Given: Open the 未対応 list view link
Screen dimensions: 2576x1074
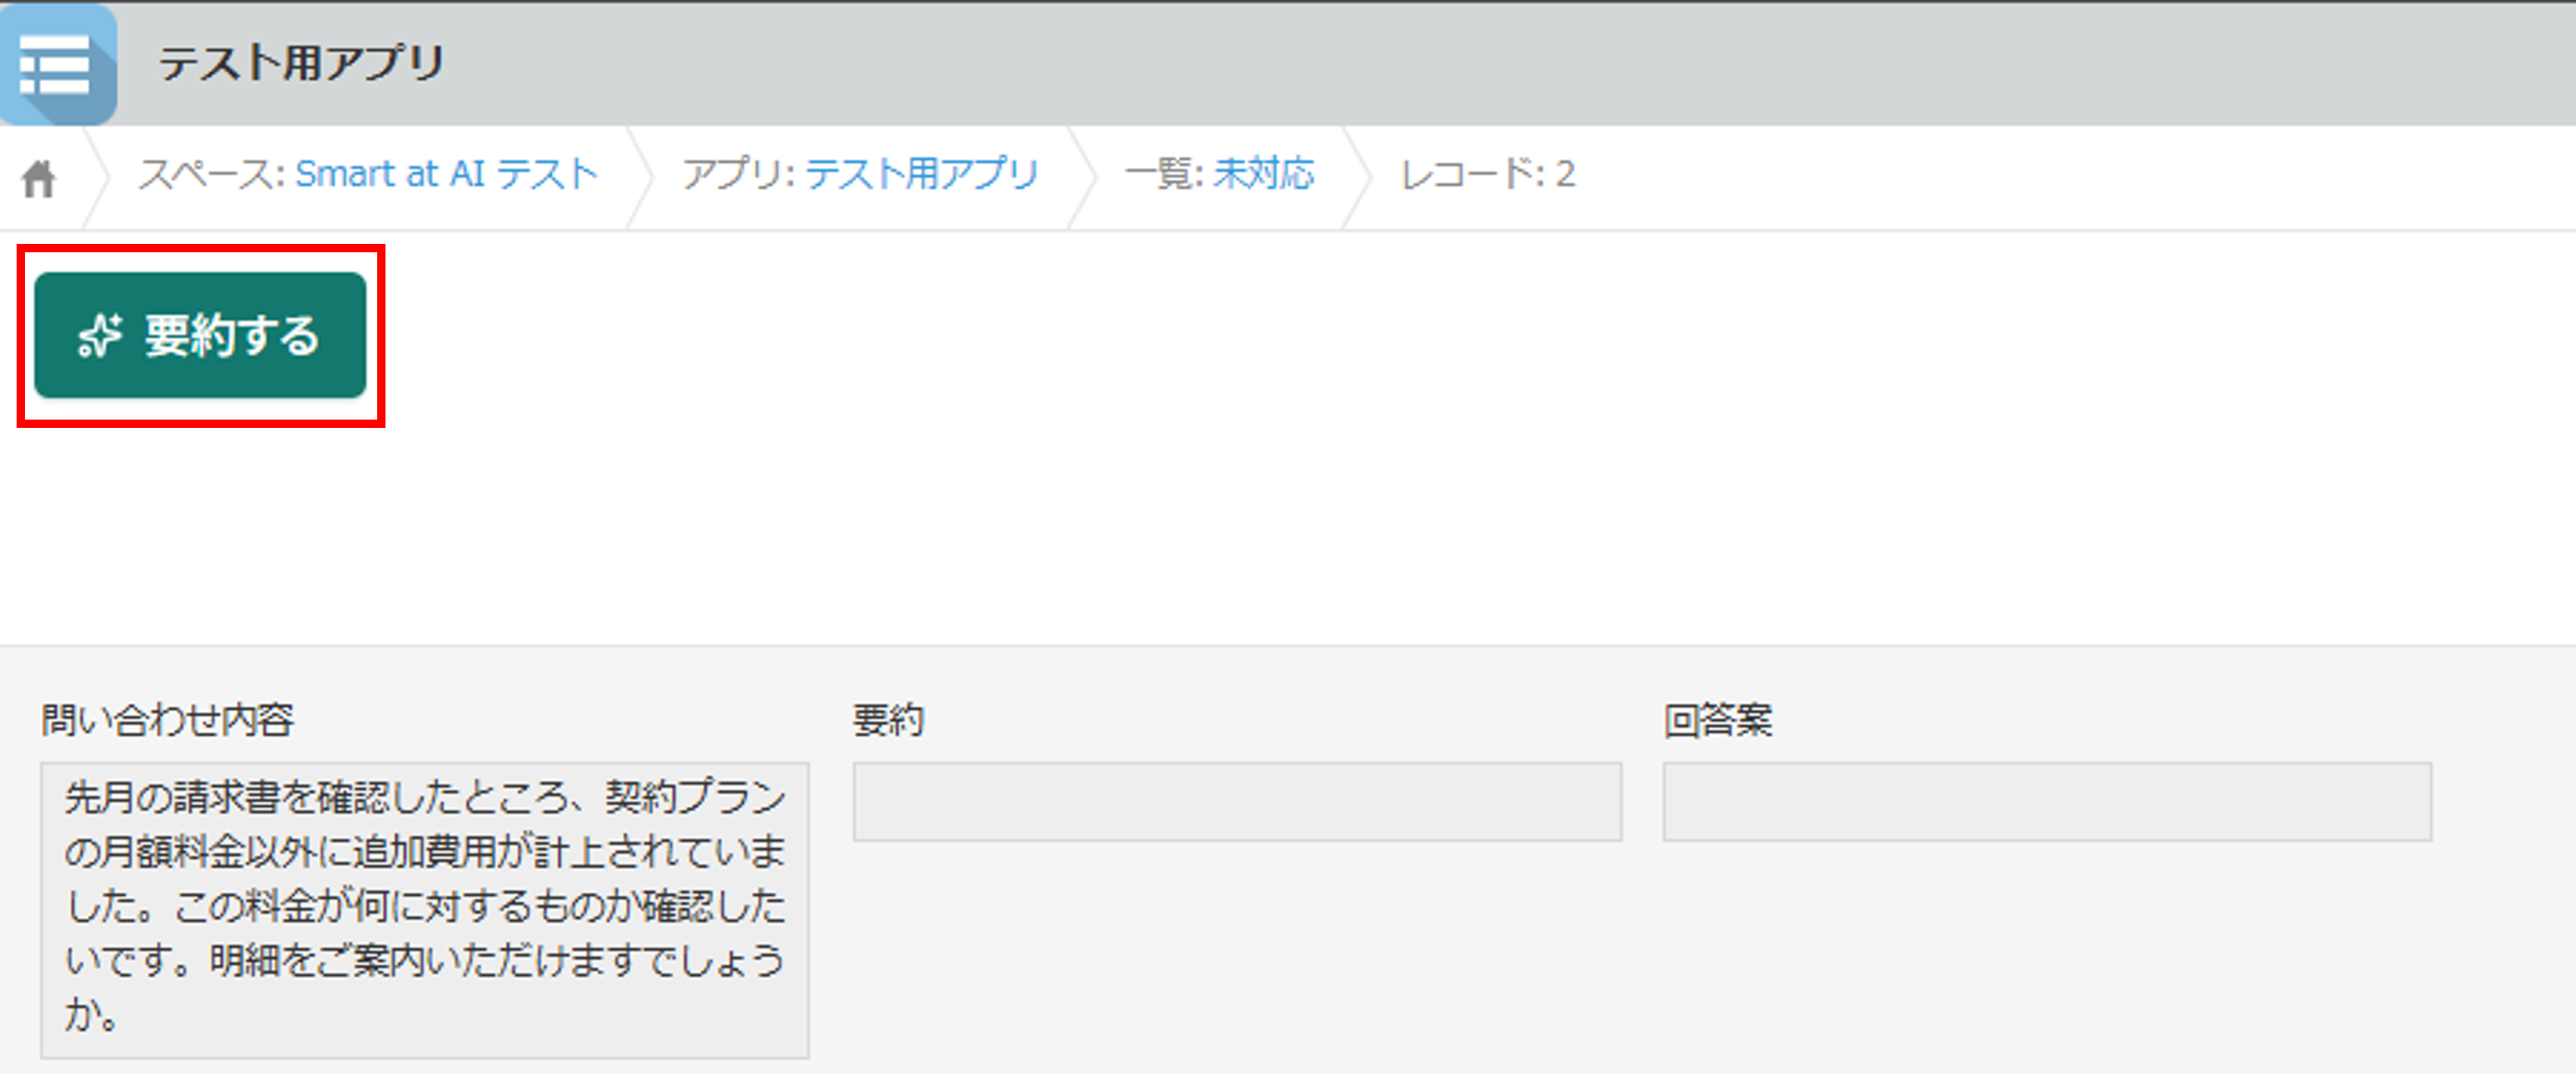Looking at the screenshot, I should [x=1263, y=175].
